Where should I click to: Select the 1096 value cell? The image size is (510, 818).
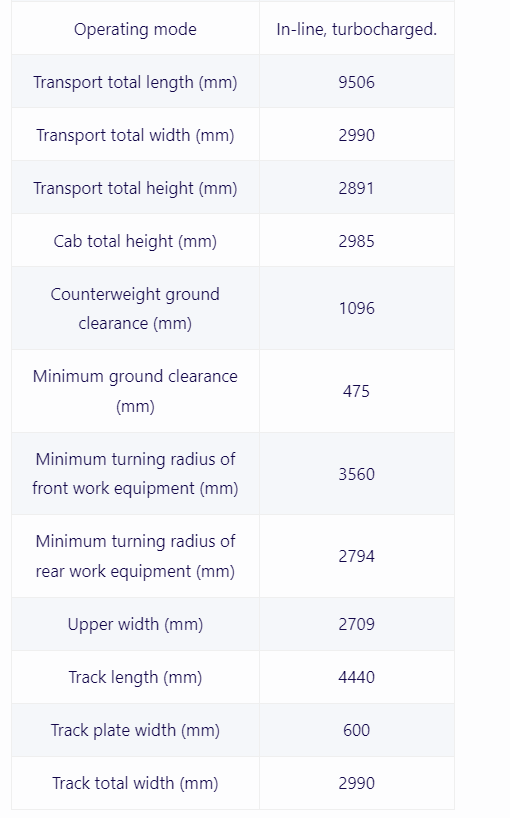point(357,308)
